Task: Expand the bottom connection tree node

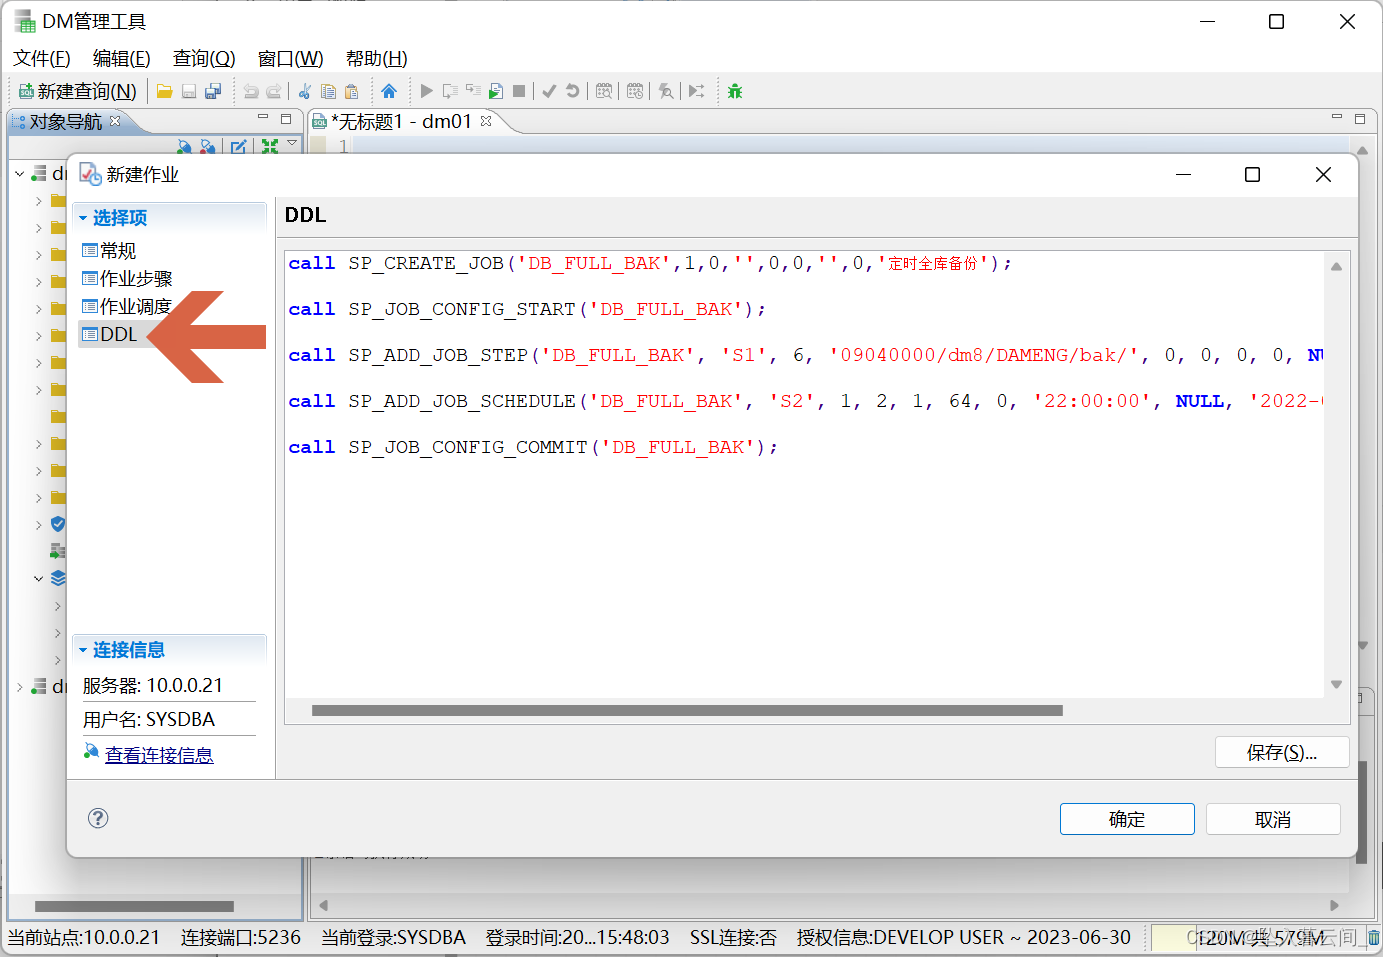Action: pyautogui.click(x=19, y=686)
